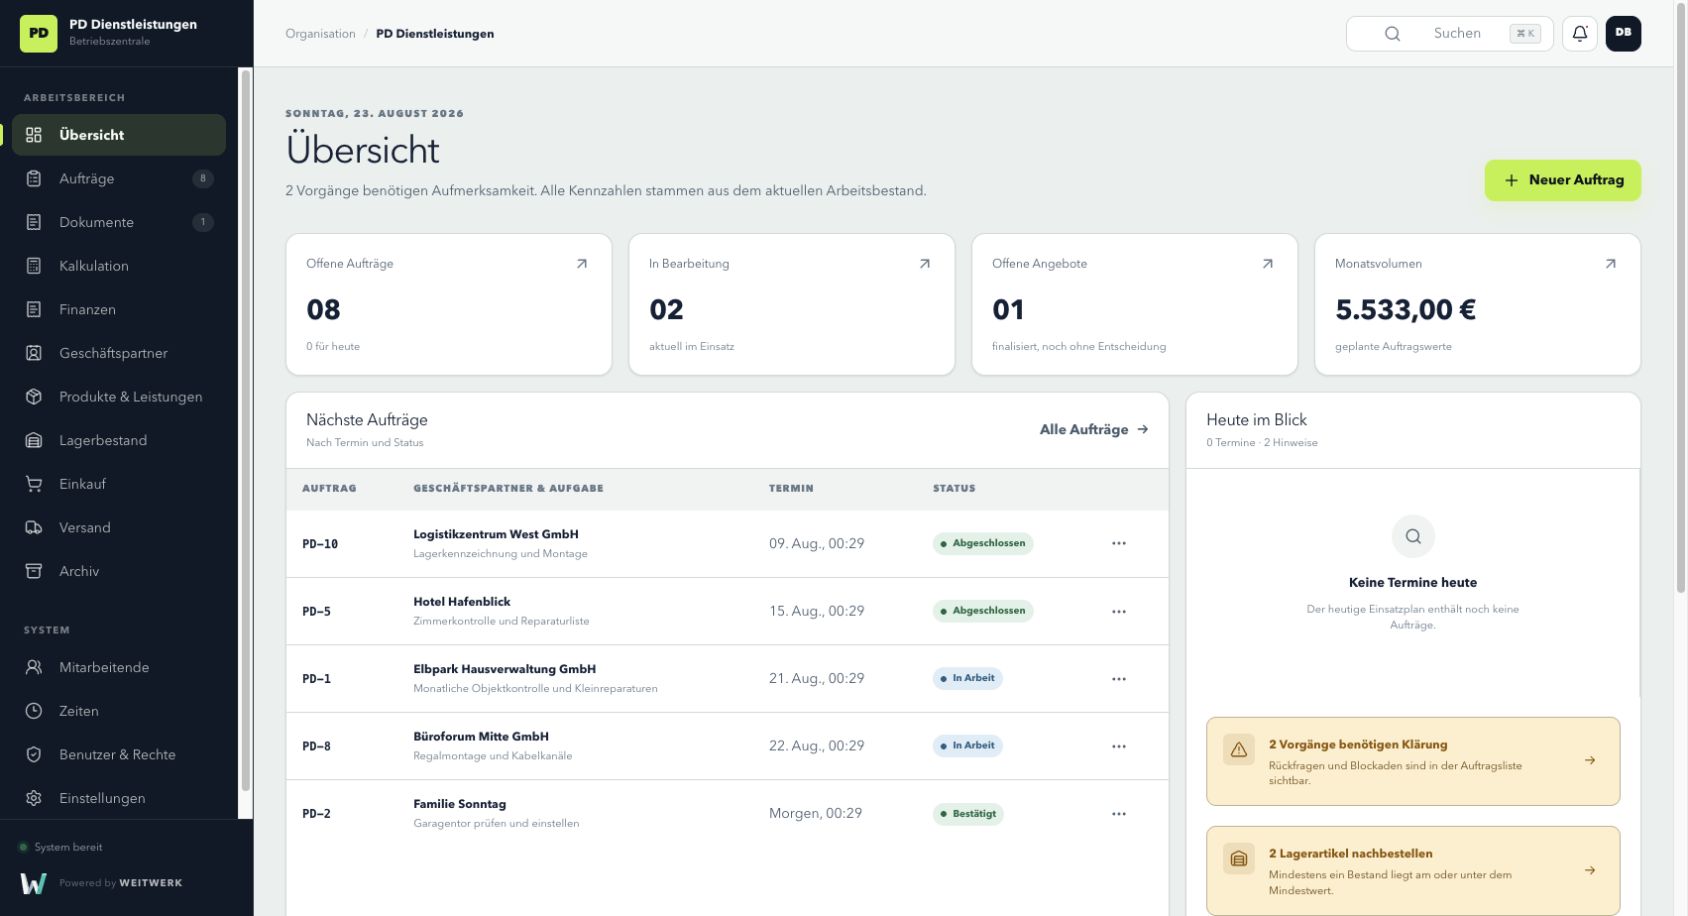Click the Abgeschlossen status badge for PD-5

(983, 611)
